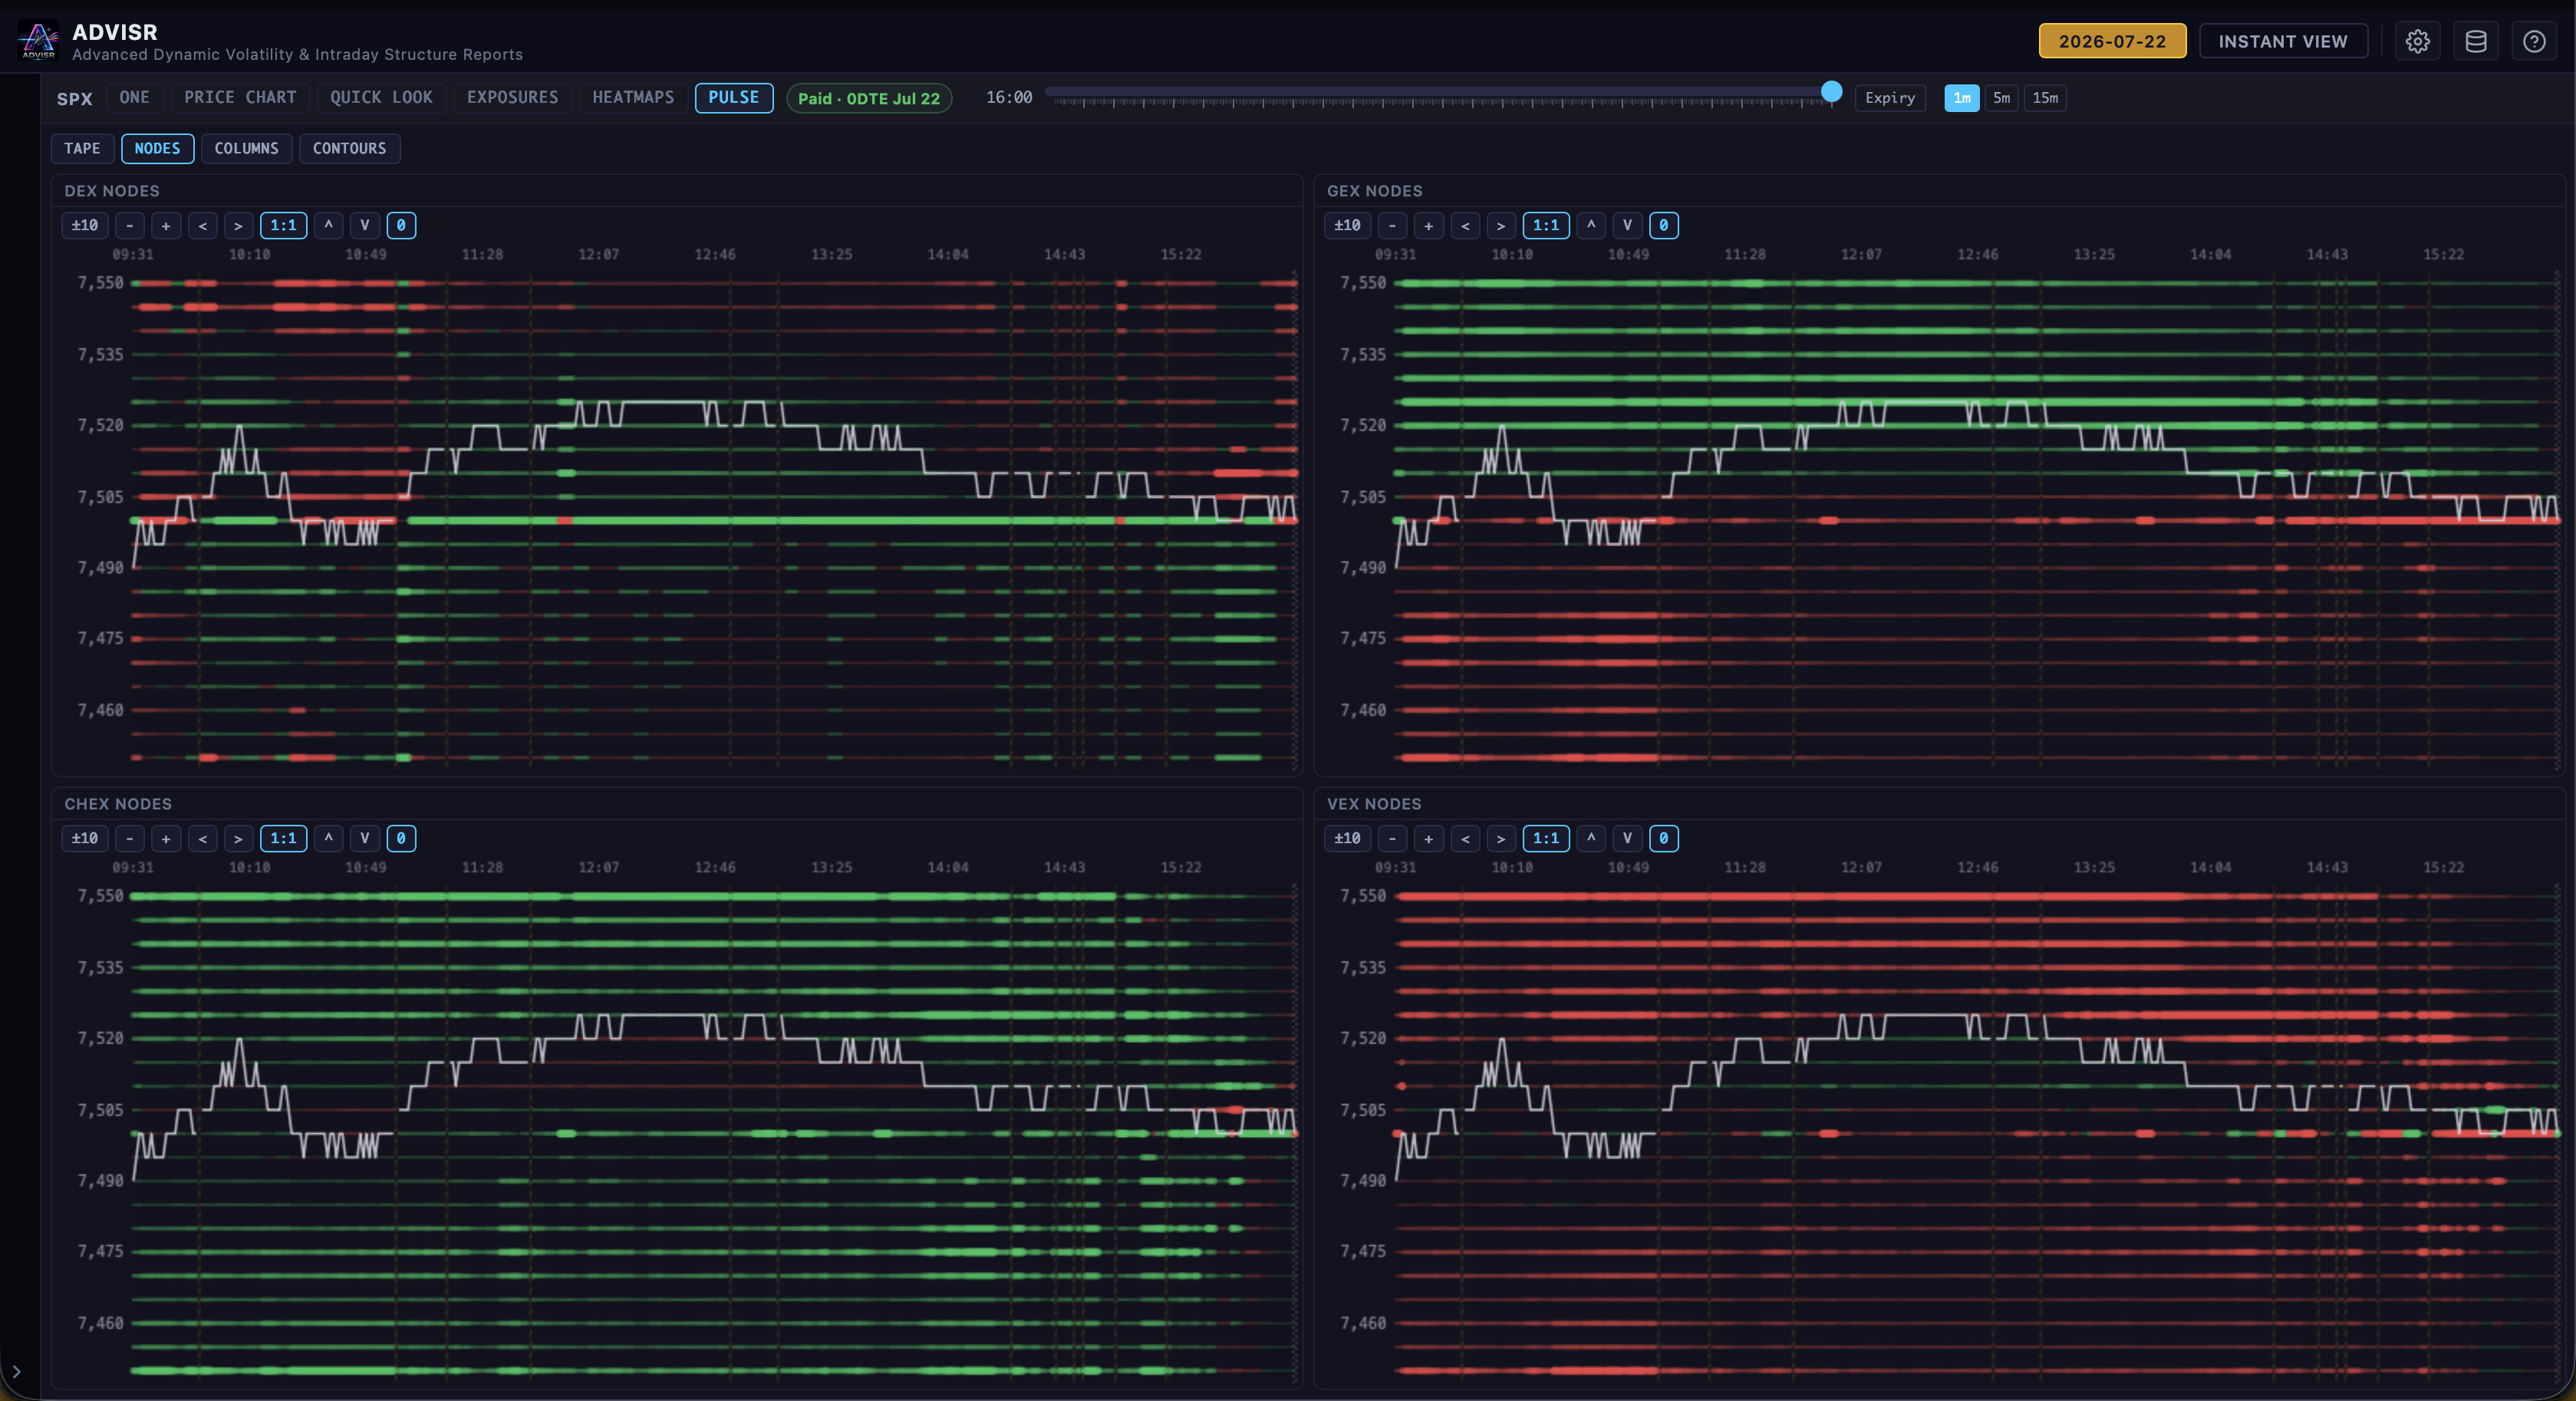Click the database stack icon
The width and height of the screenshot is (2576, 1401).
pos(2475,41)
